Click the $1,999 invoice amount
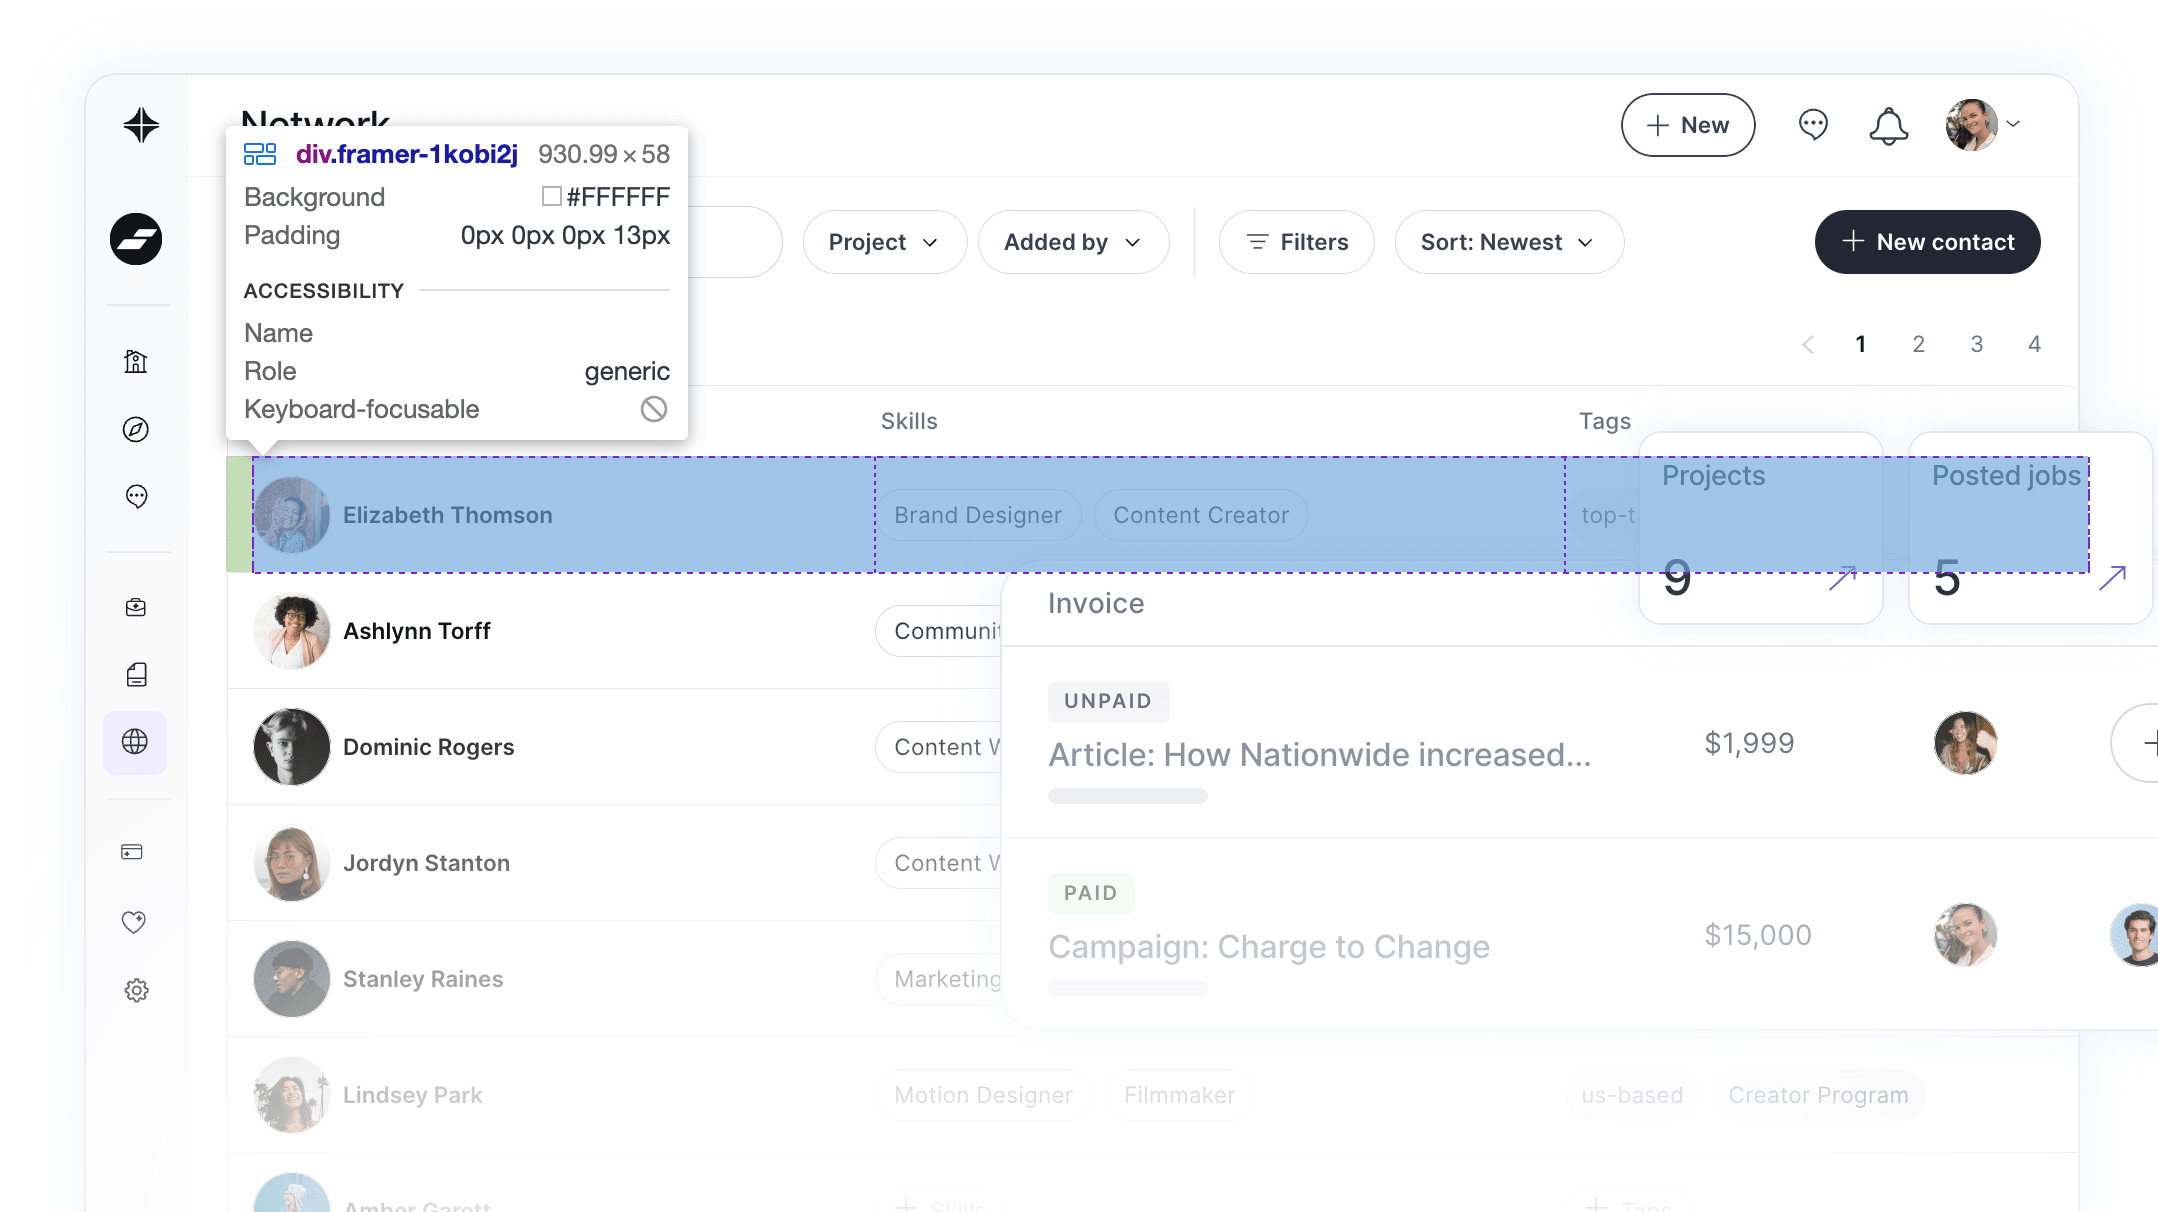This screenshot has height=1212, width=2158. pos(1750,743)
